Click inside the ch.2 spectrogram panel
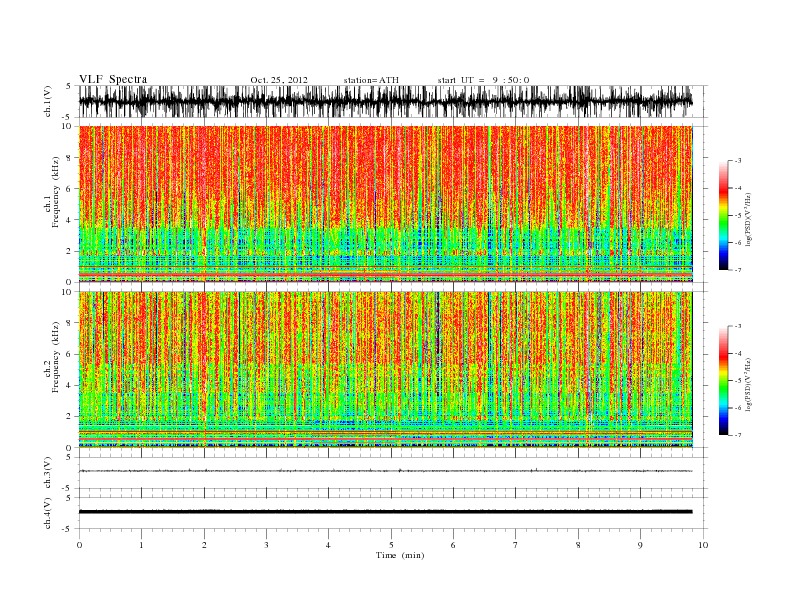This screenshot has height=612, width=792. (x=385, y=369)
